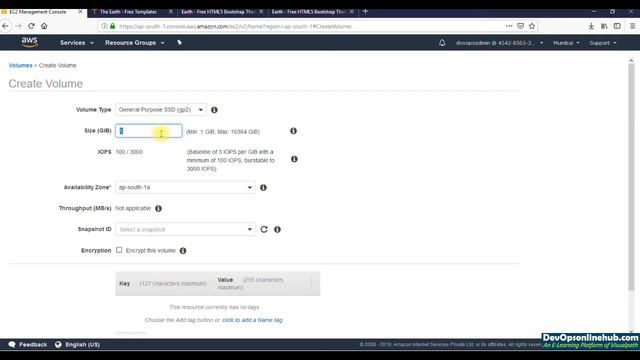The image size is (640, 360).
Task: Click the info icon next to Throughput
Action: click(x=158, y=209)
